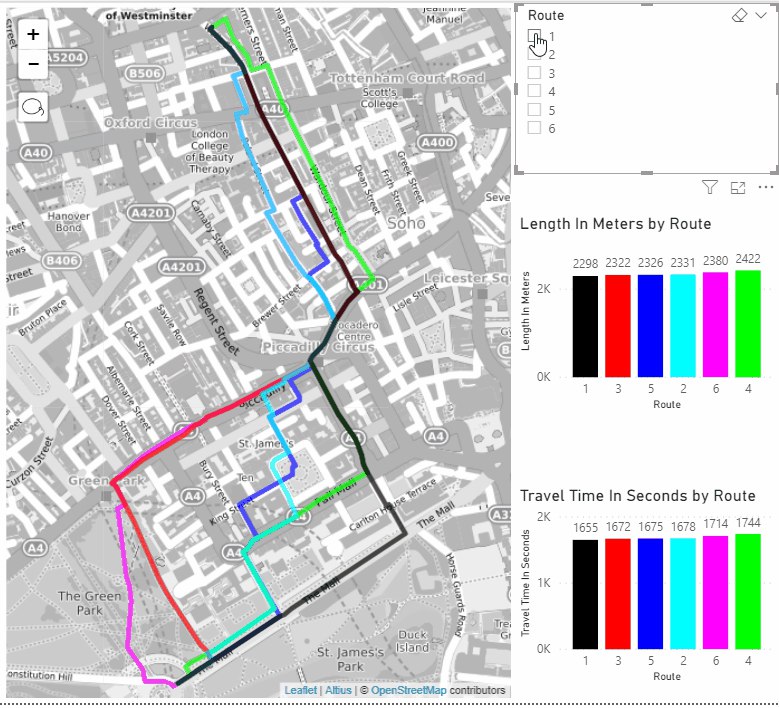
Task: Click the B406 road badge on the map
Action: [62, 260]
